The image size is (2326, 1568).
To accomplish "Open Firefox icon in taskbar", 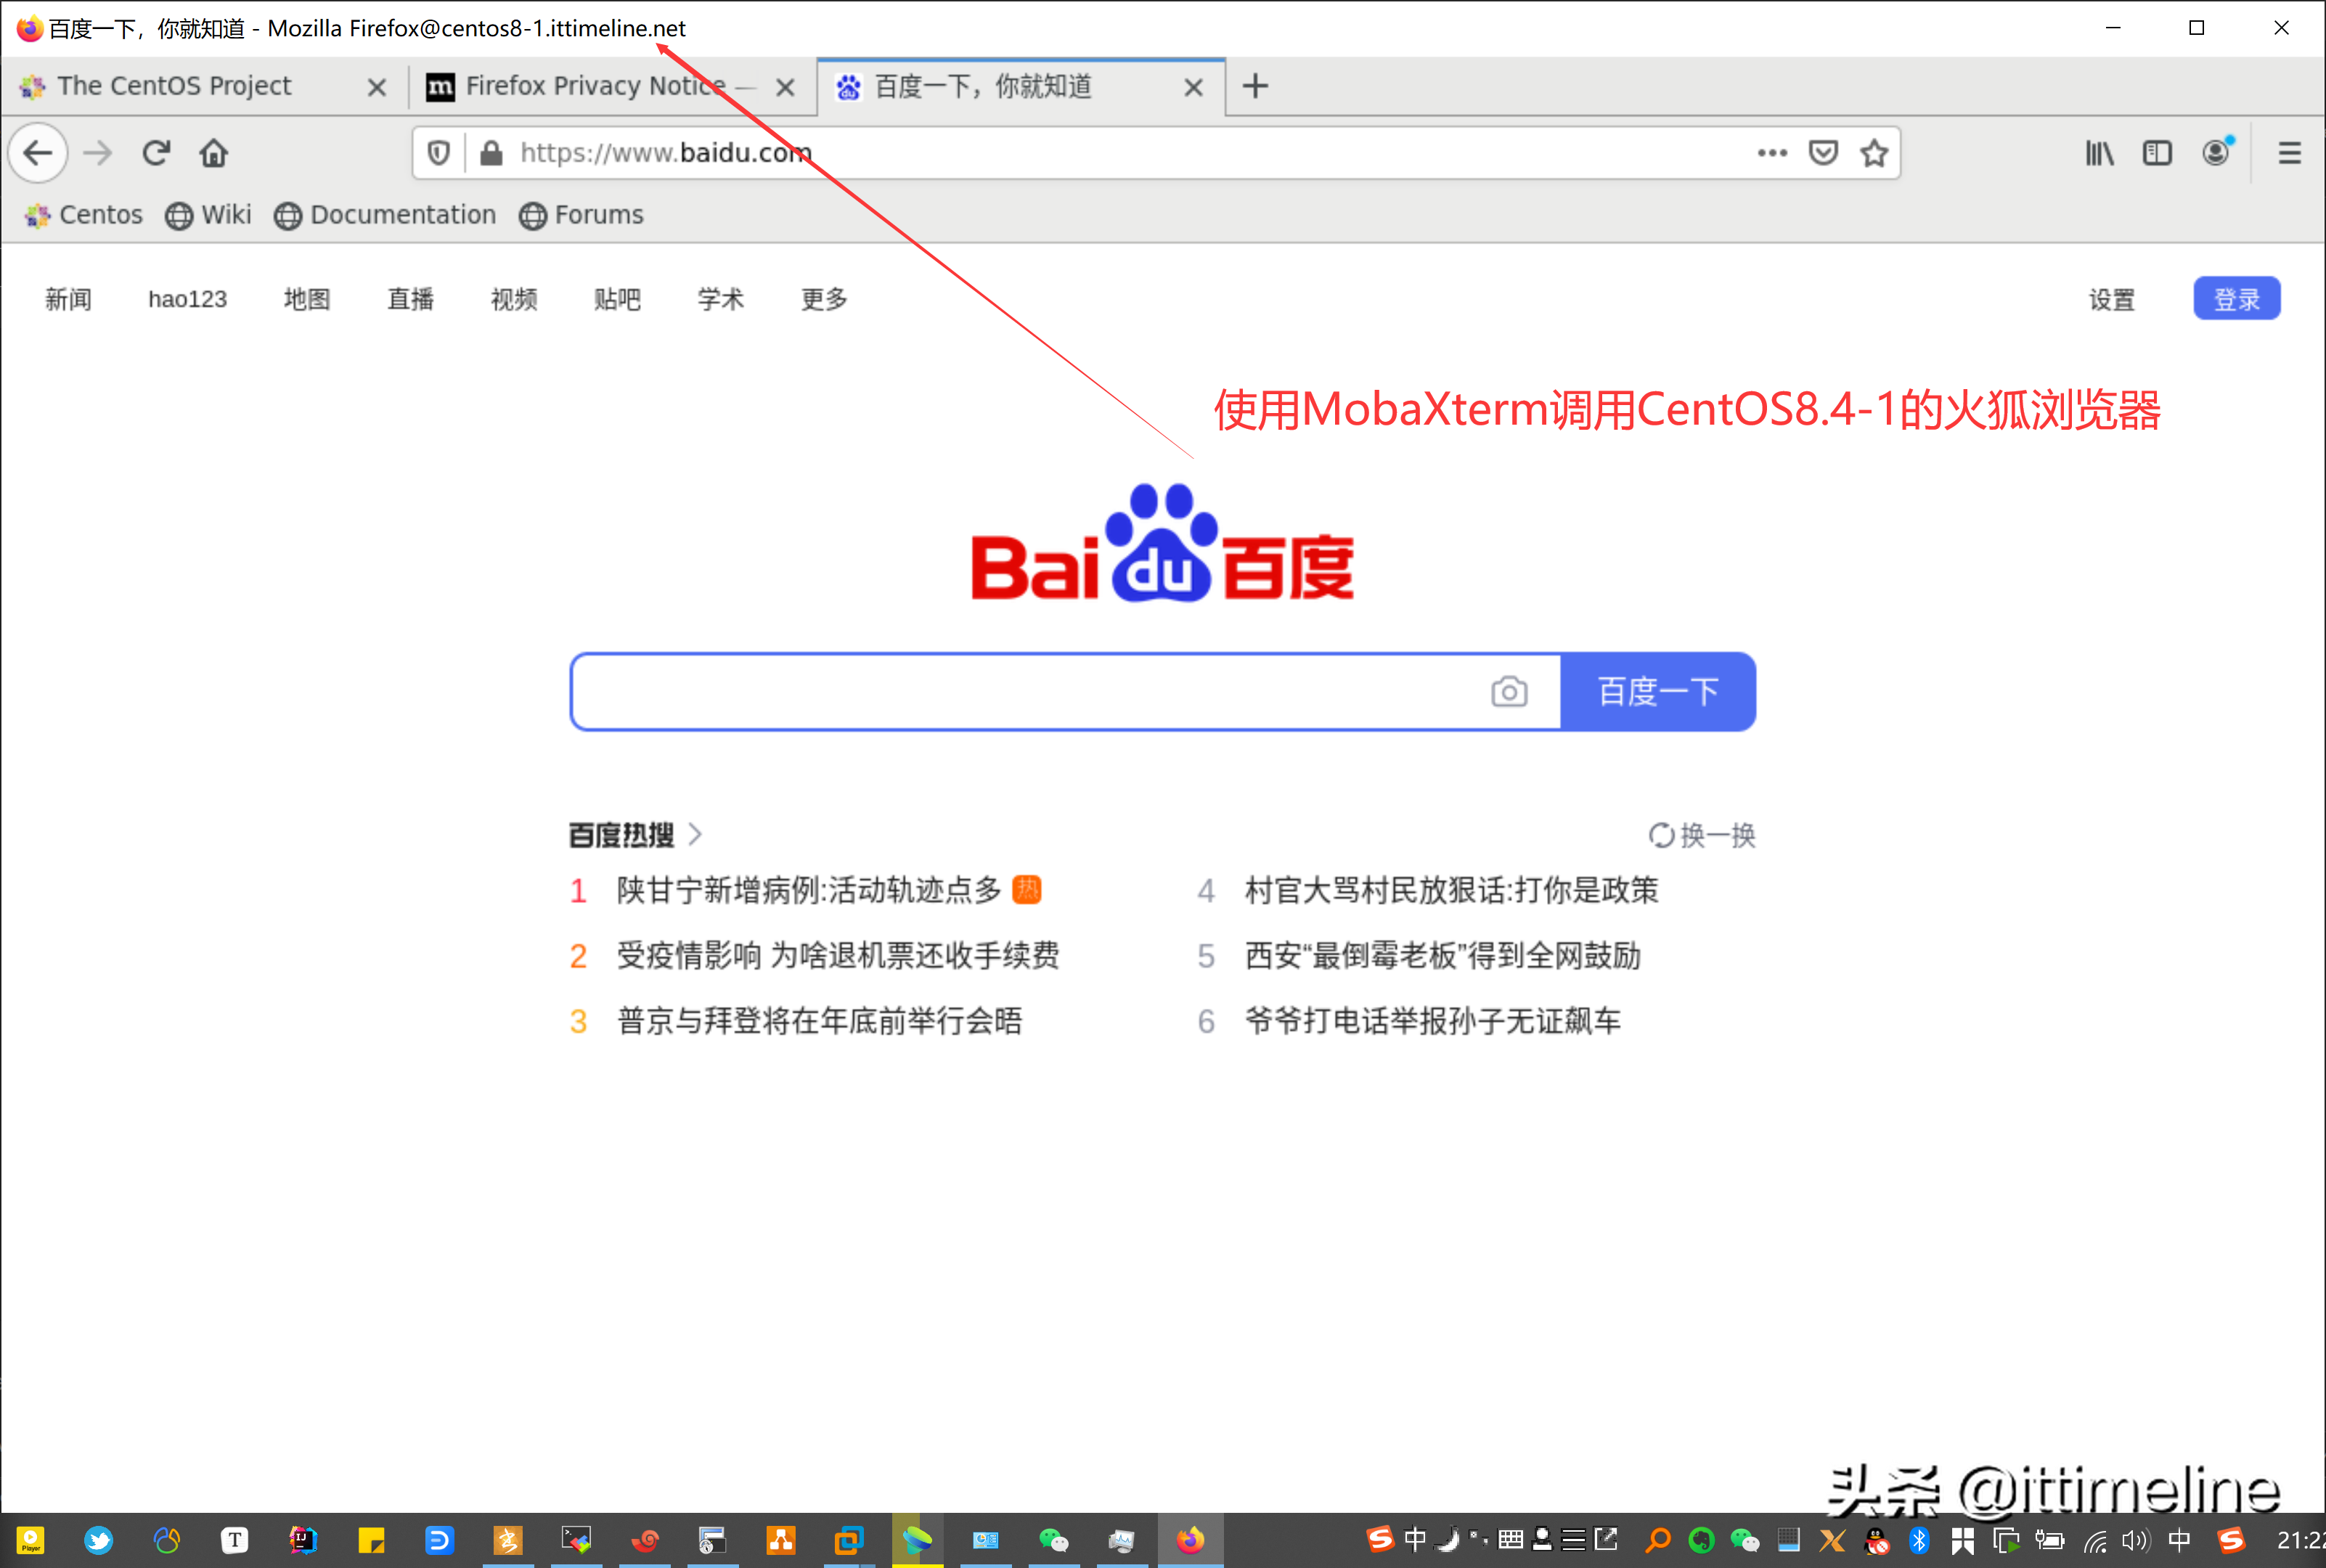I will click(1190, 1540).
